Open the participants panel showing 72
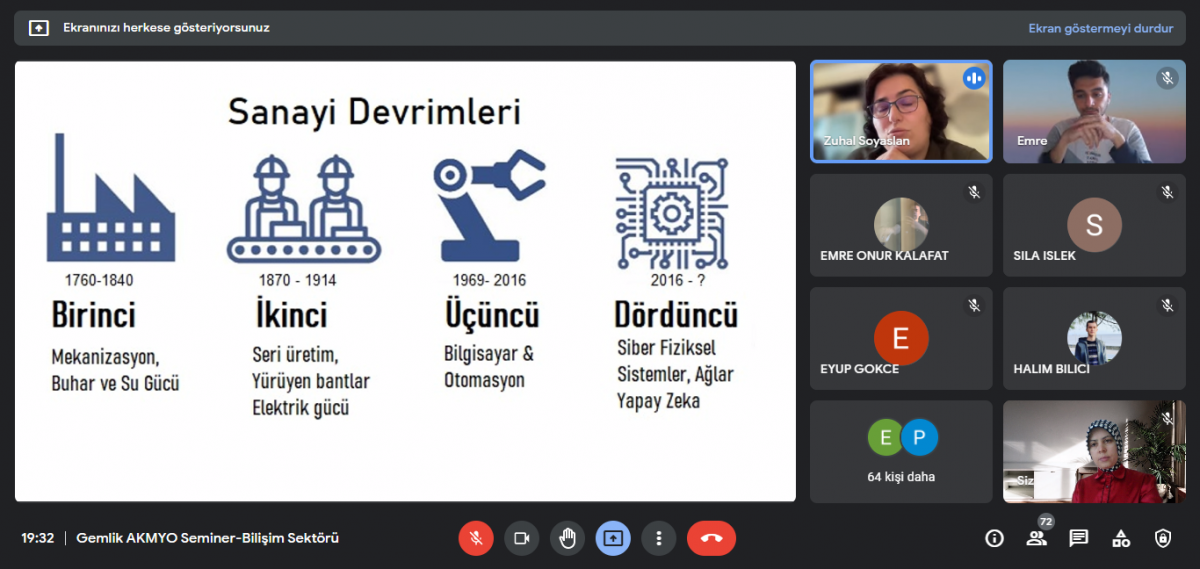 1036,538
